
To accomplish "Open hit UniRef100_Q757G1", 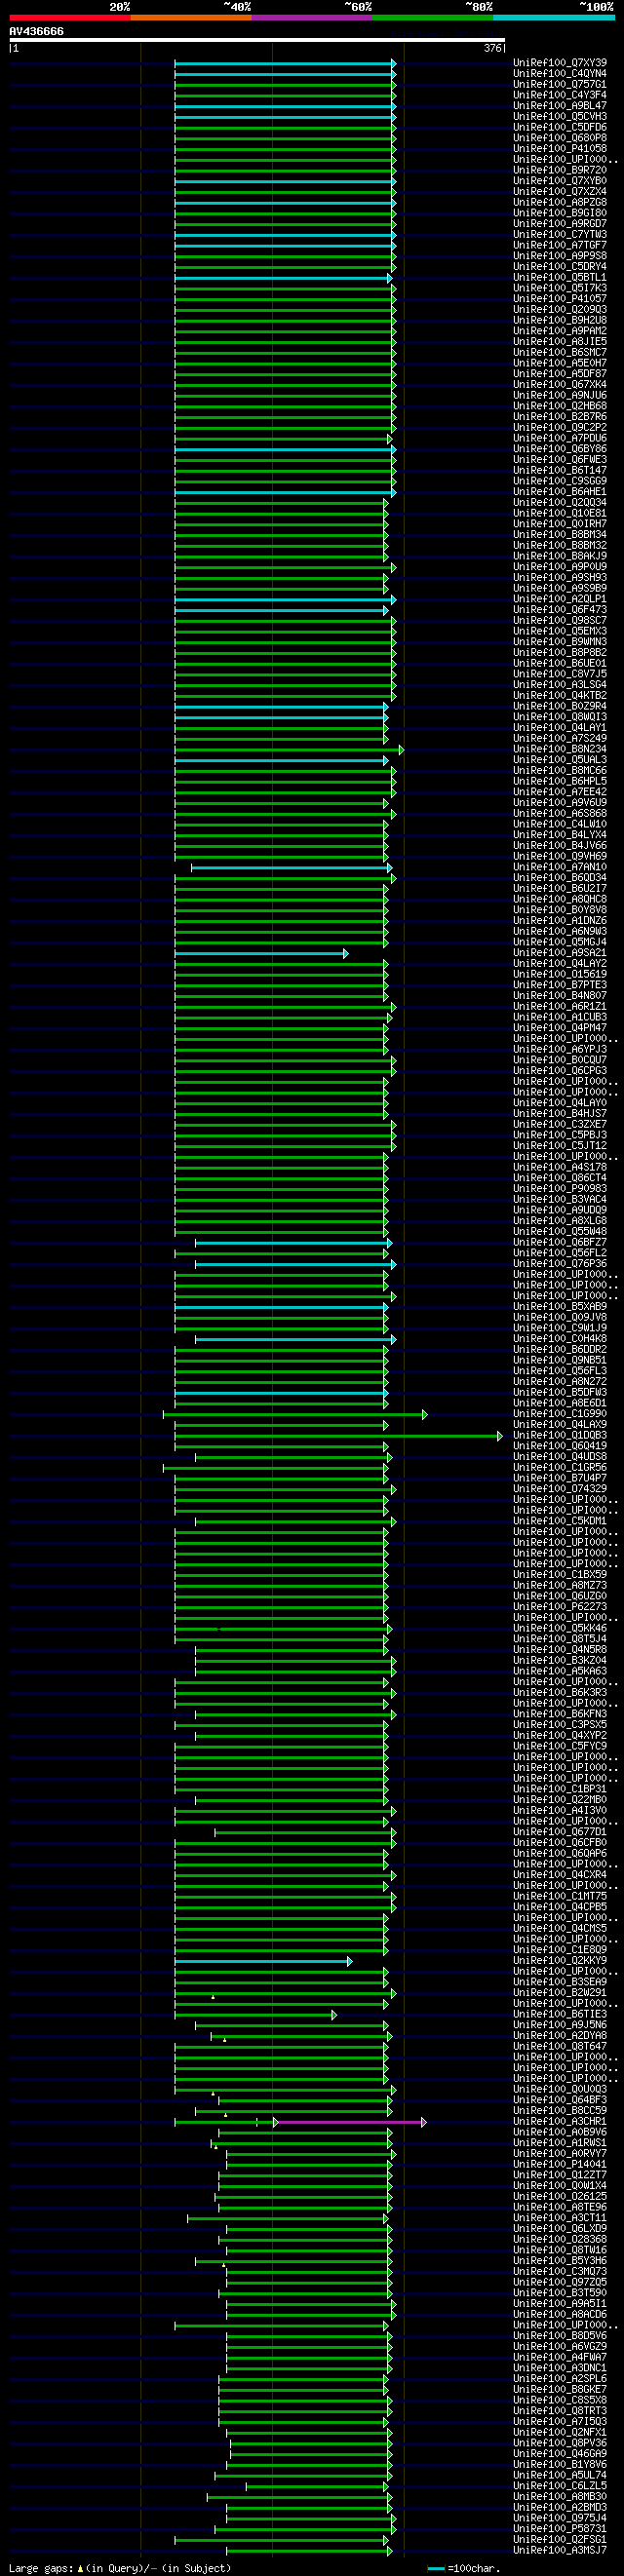I will coord(560,84).
